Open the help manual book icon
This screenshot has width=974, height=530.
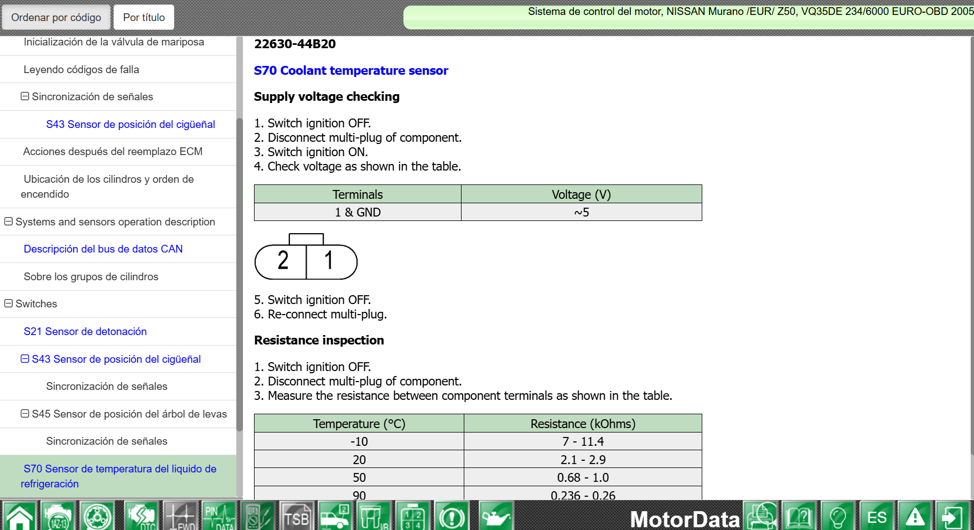pos(800,516)
